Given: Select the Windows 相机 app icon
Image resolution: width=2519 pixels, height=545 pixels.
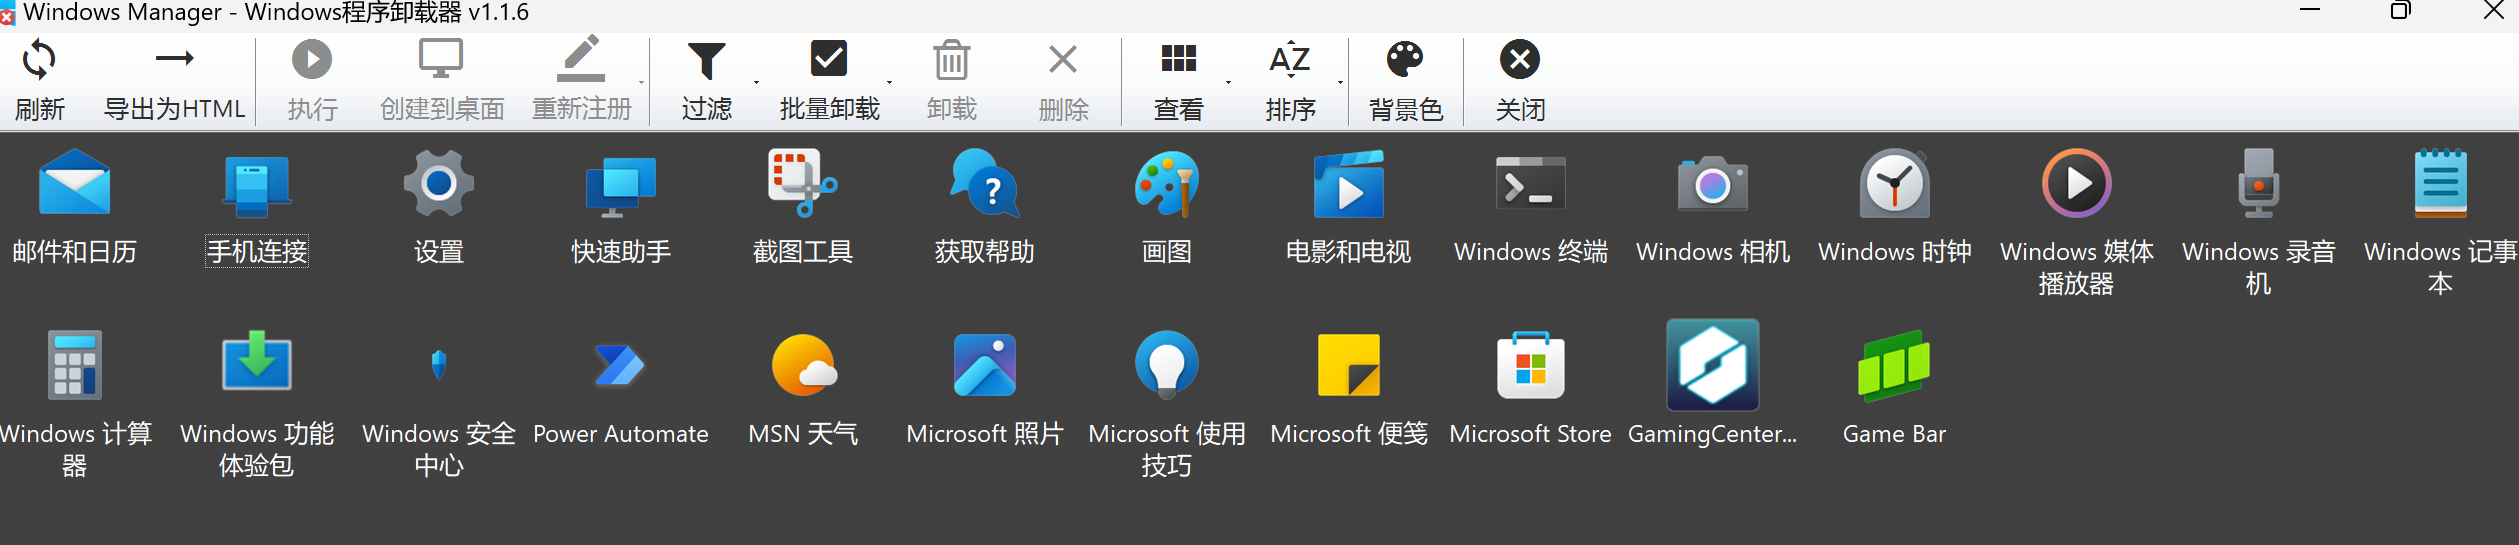Looking at the screenshot, I should (1713, 184).
